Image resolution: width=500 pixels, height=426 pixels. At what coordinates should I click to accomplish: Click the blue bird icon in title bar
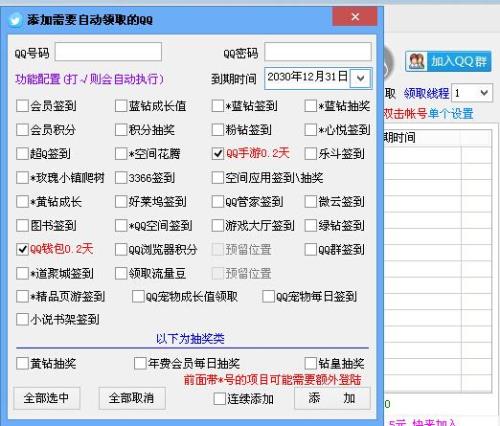point(15,20)
